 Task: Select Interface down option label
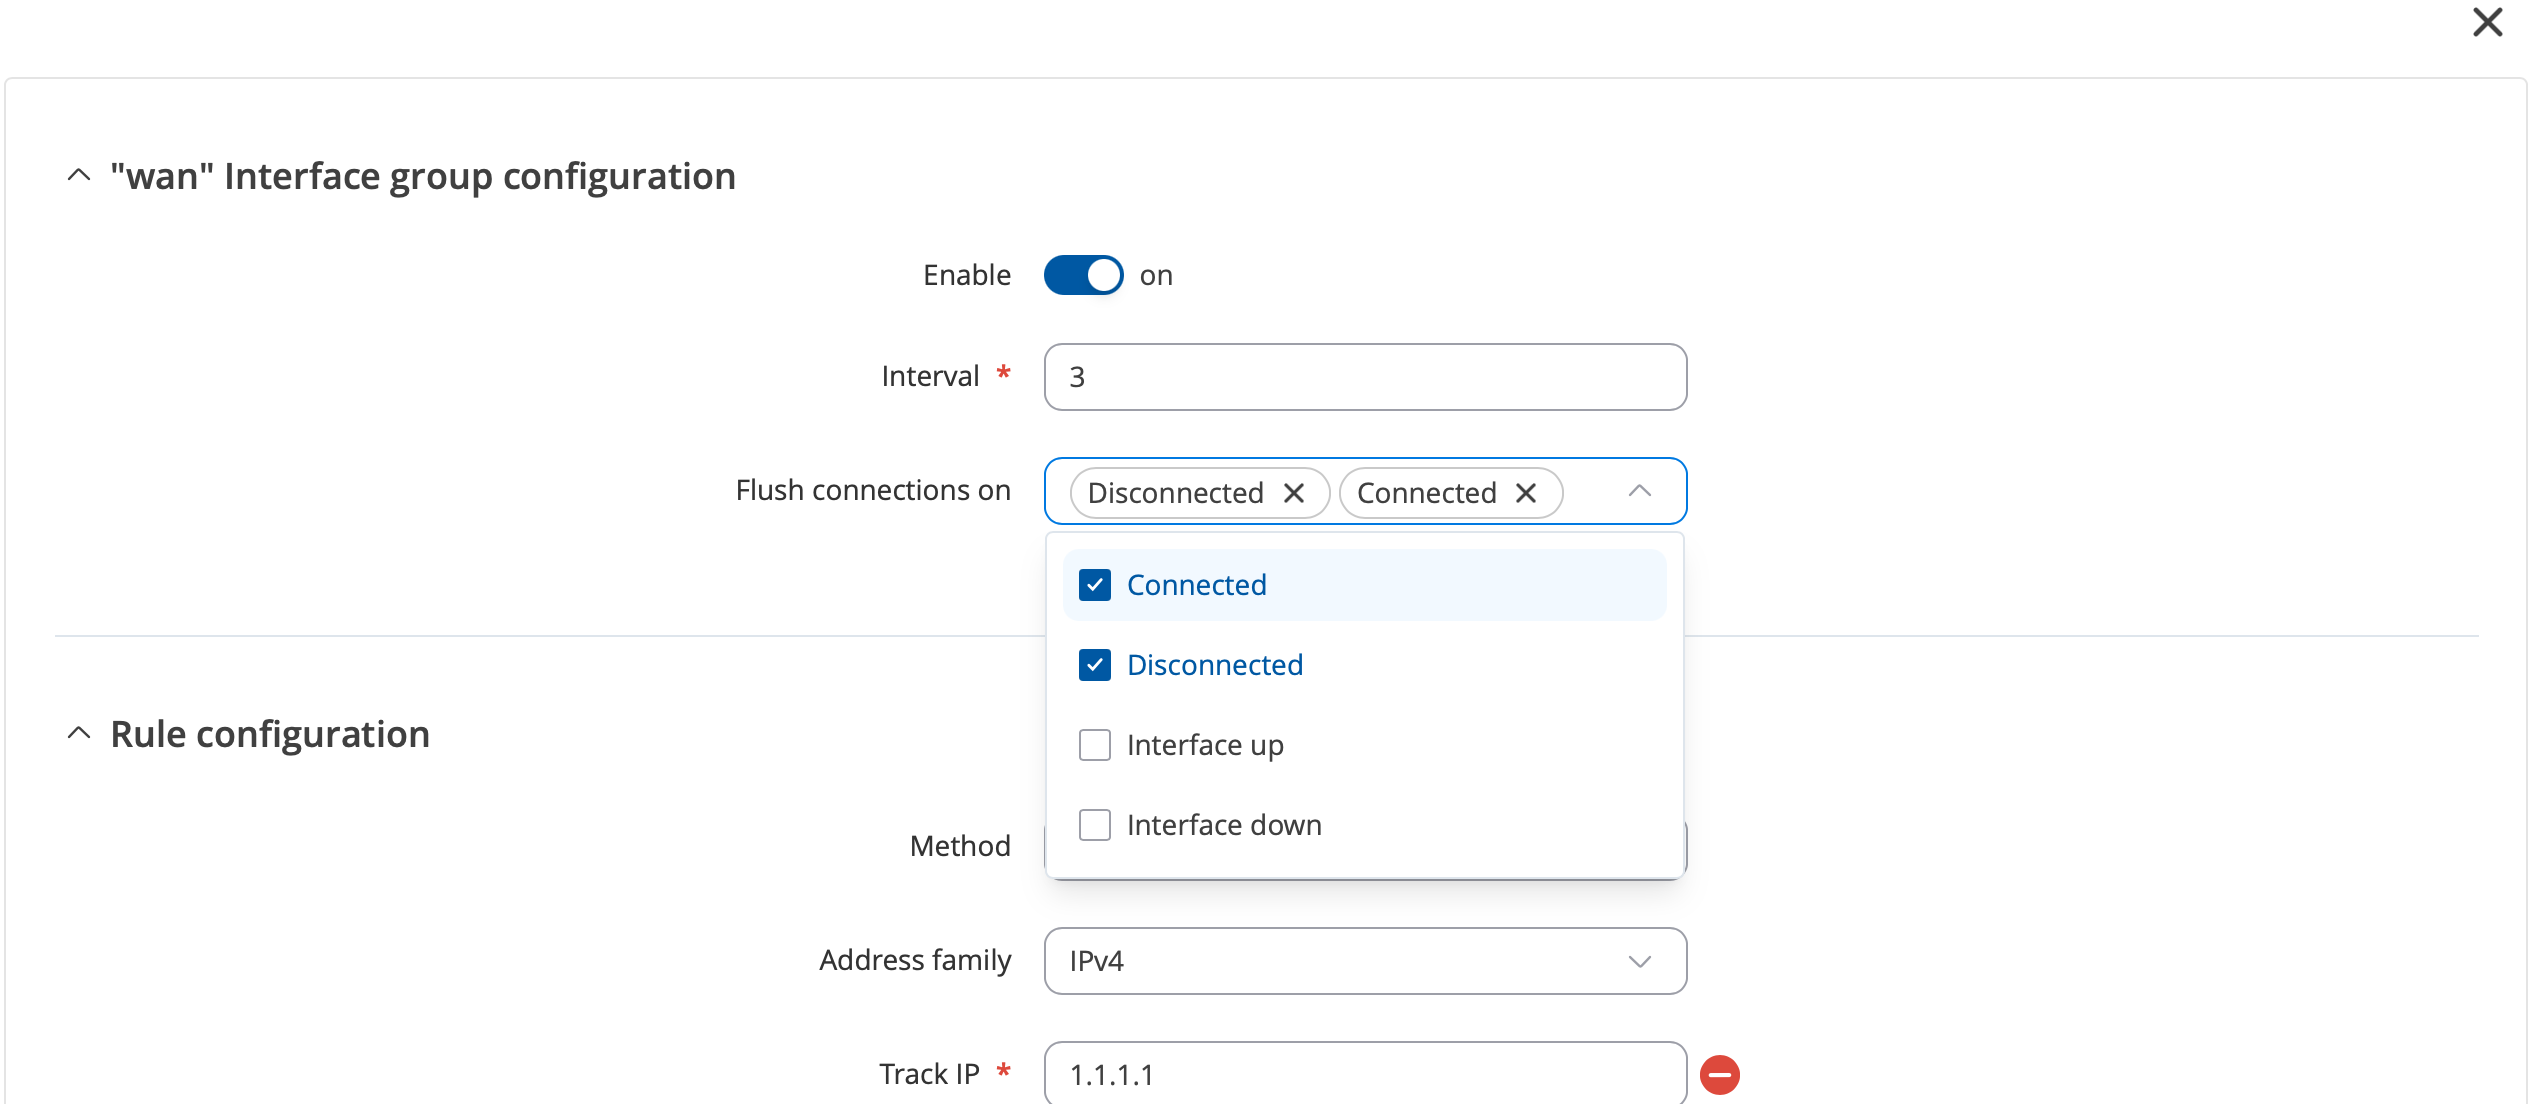pyautogui.click(x=1224, y=825)
